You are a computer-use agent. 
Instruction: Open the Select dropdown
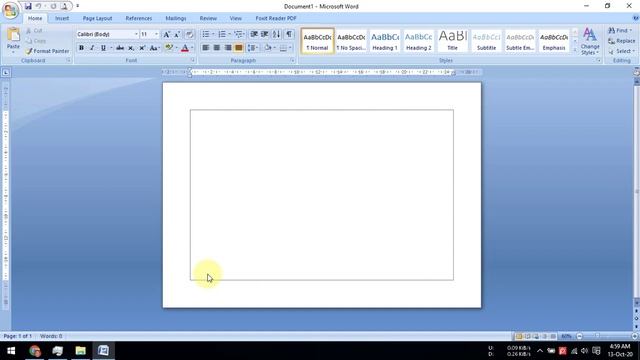[622, 51]
